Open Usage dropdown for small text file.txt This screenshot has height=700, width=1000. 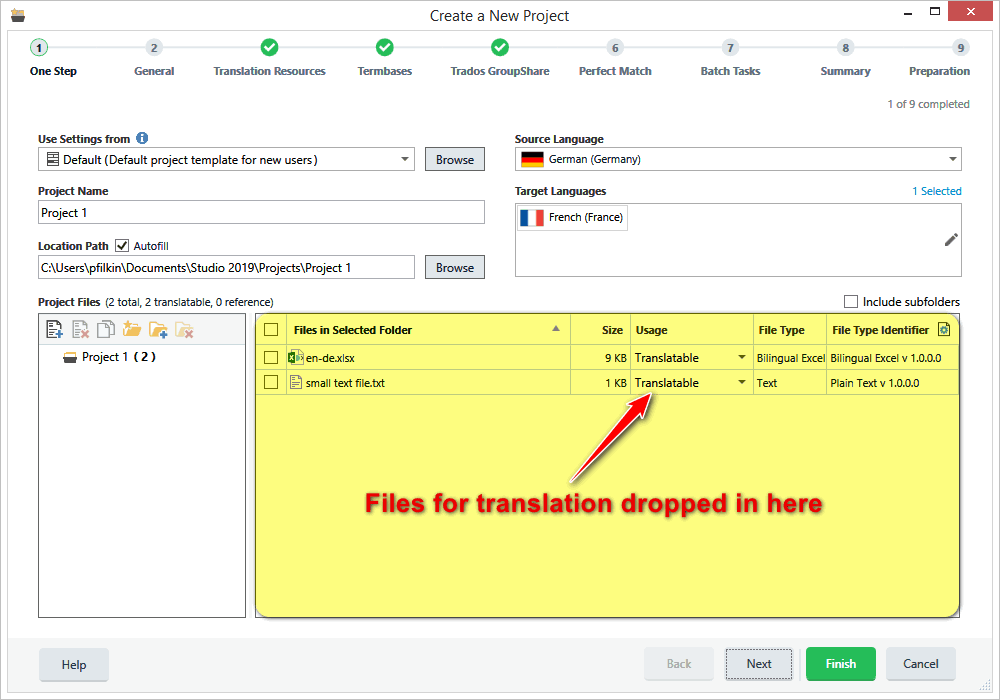coord(742,383)
